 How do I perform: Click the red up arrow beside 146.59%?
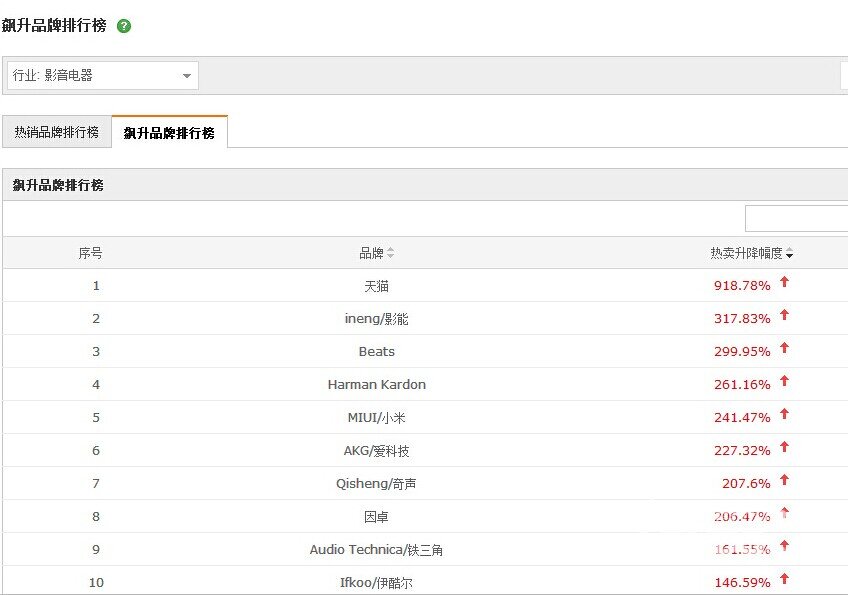[784, 579]
